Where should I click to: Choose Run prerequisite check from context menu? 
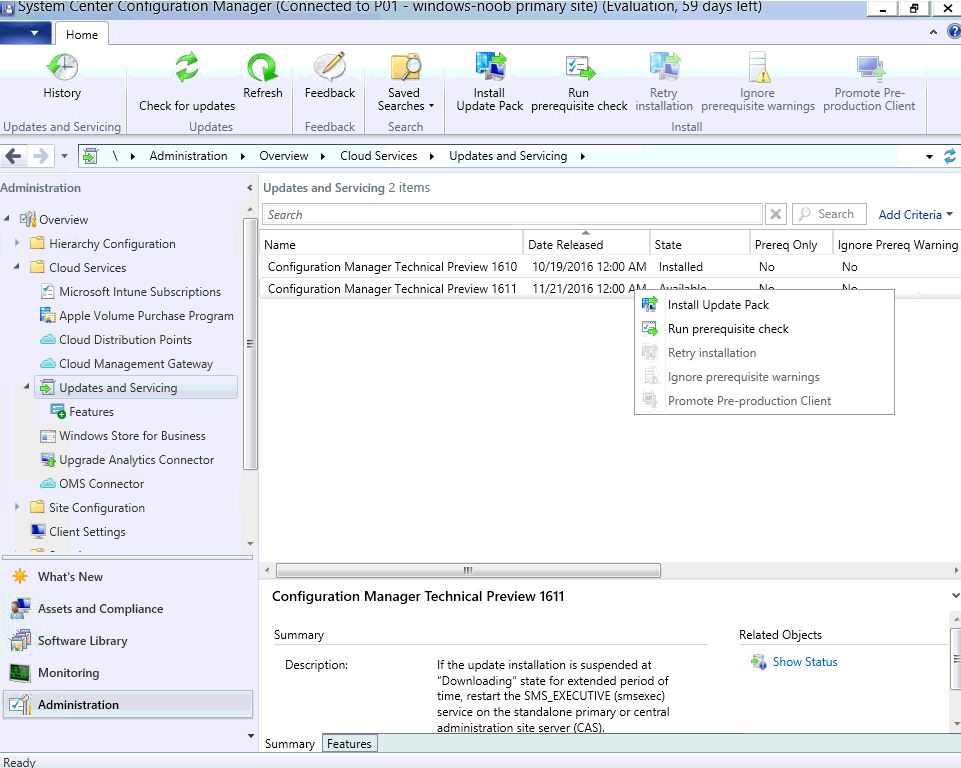click(764, 329)
